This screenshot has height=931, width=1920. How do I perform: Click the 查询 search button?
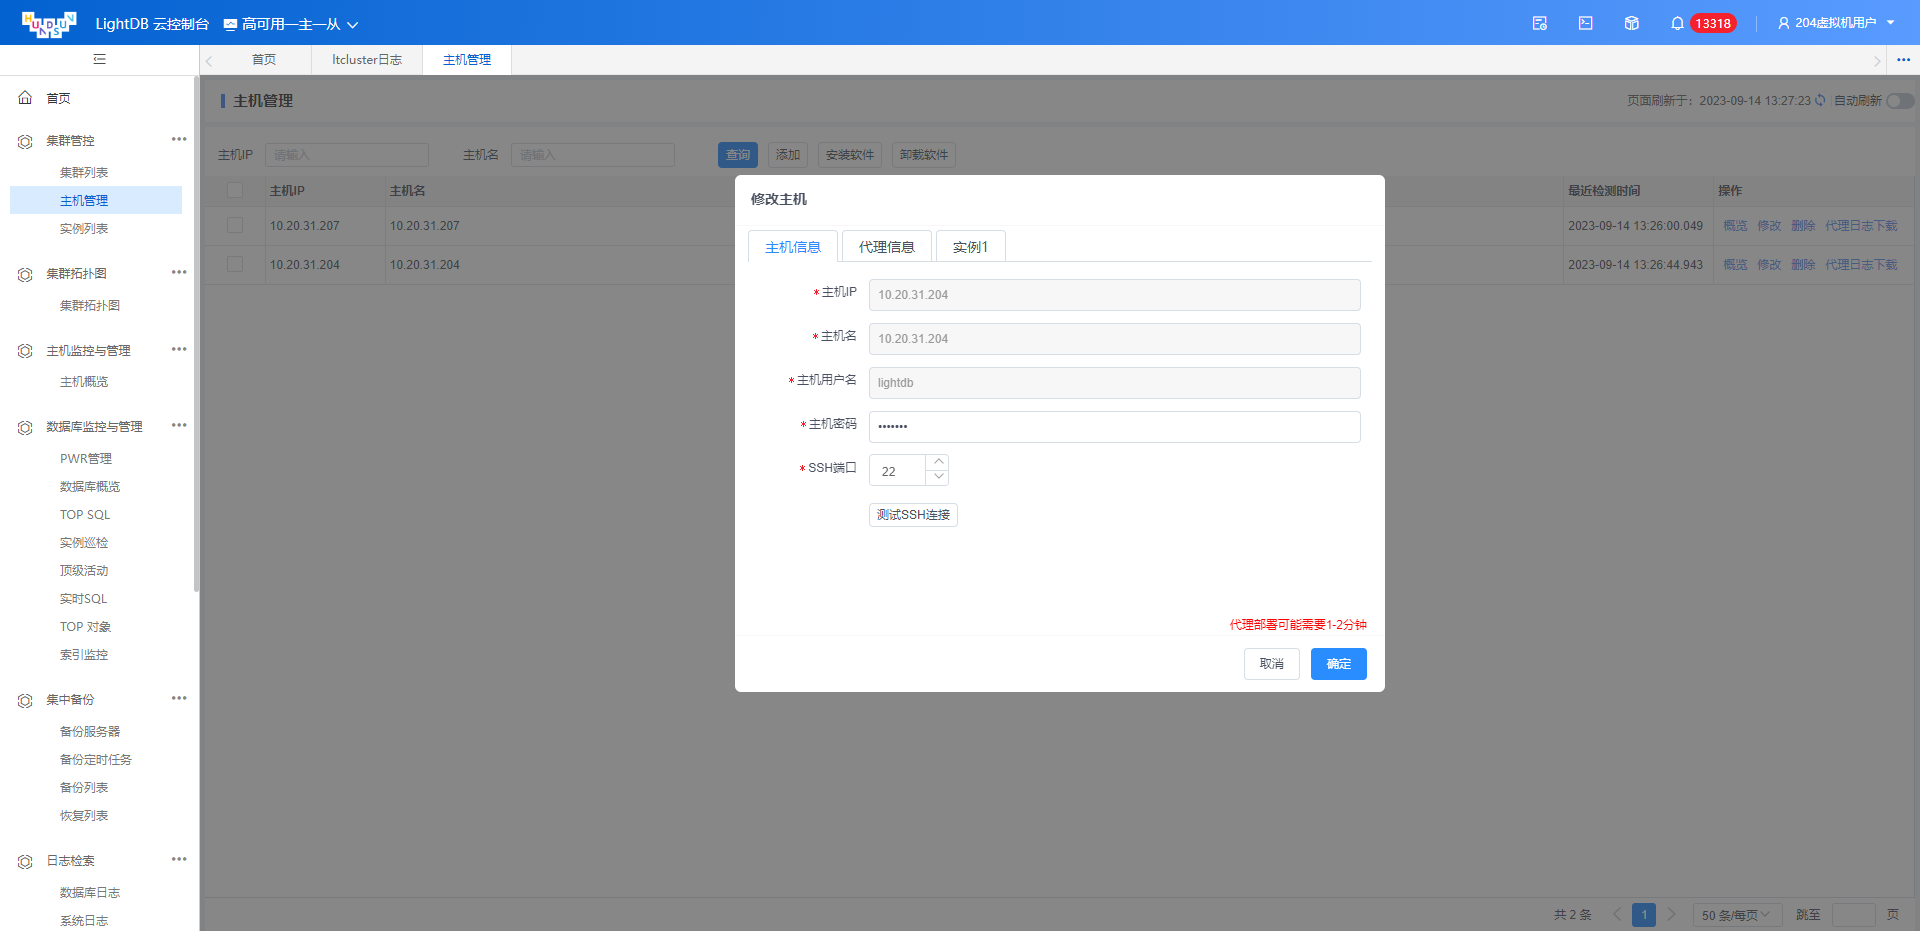(738, 155)
